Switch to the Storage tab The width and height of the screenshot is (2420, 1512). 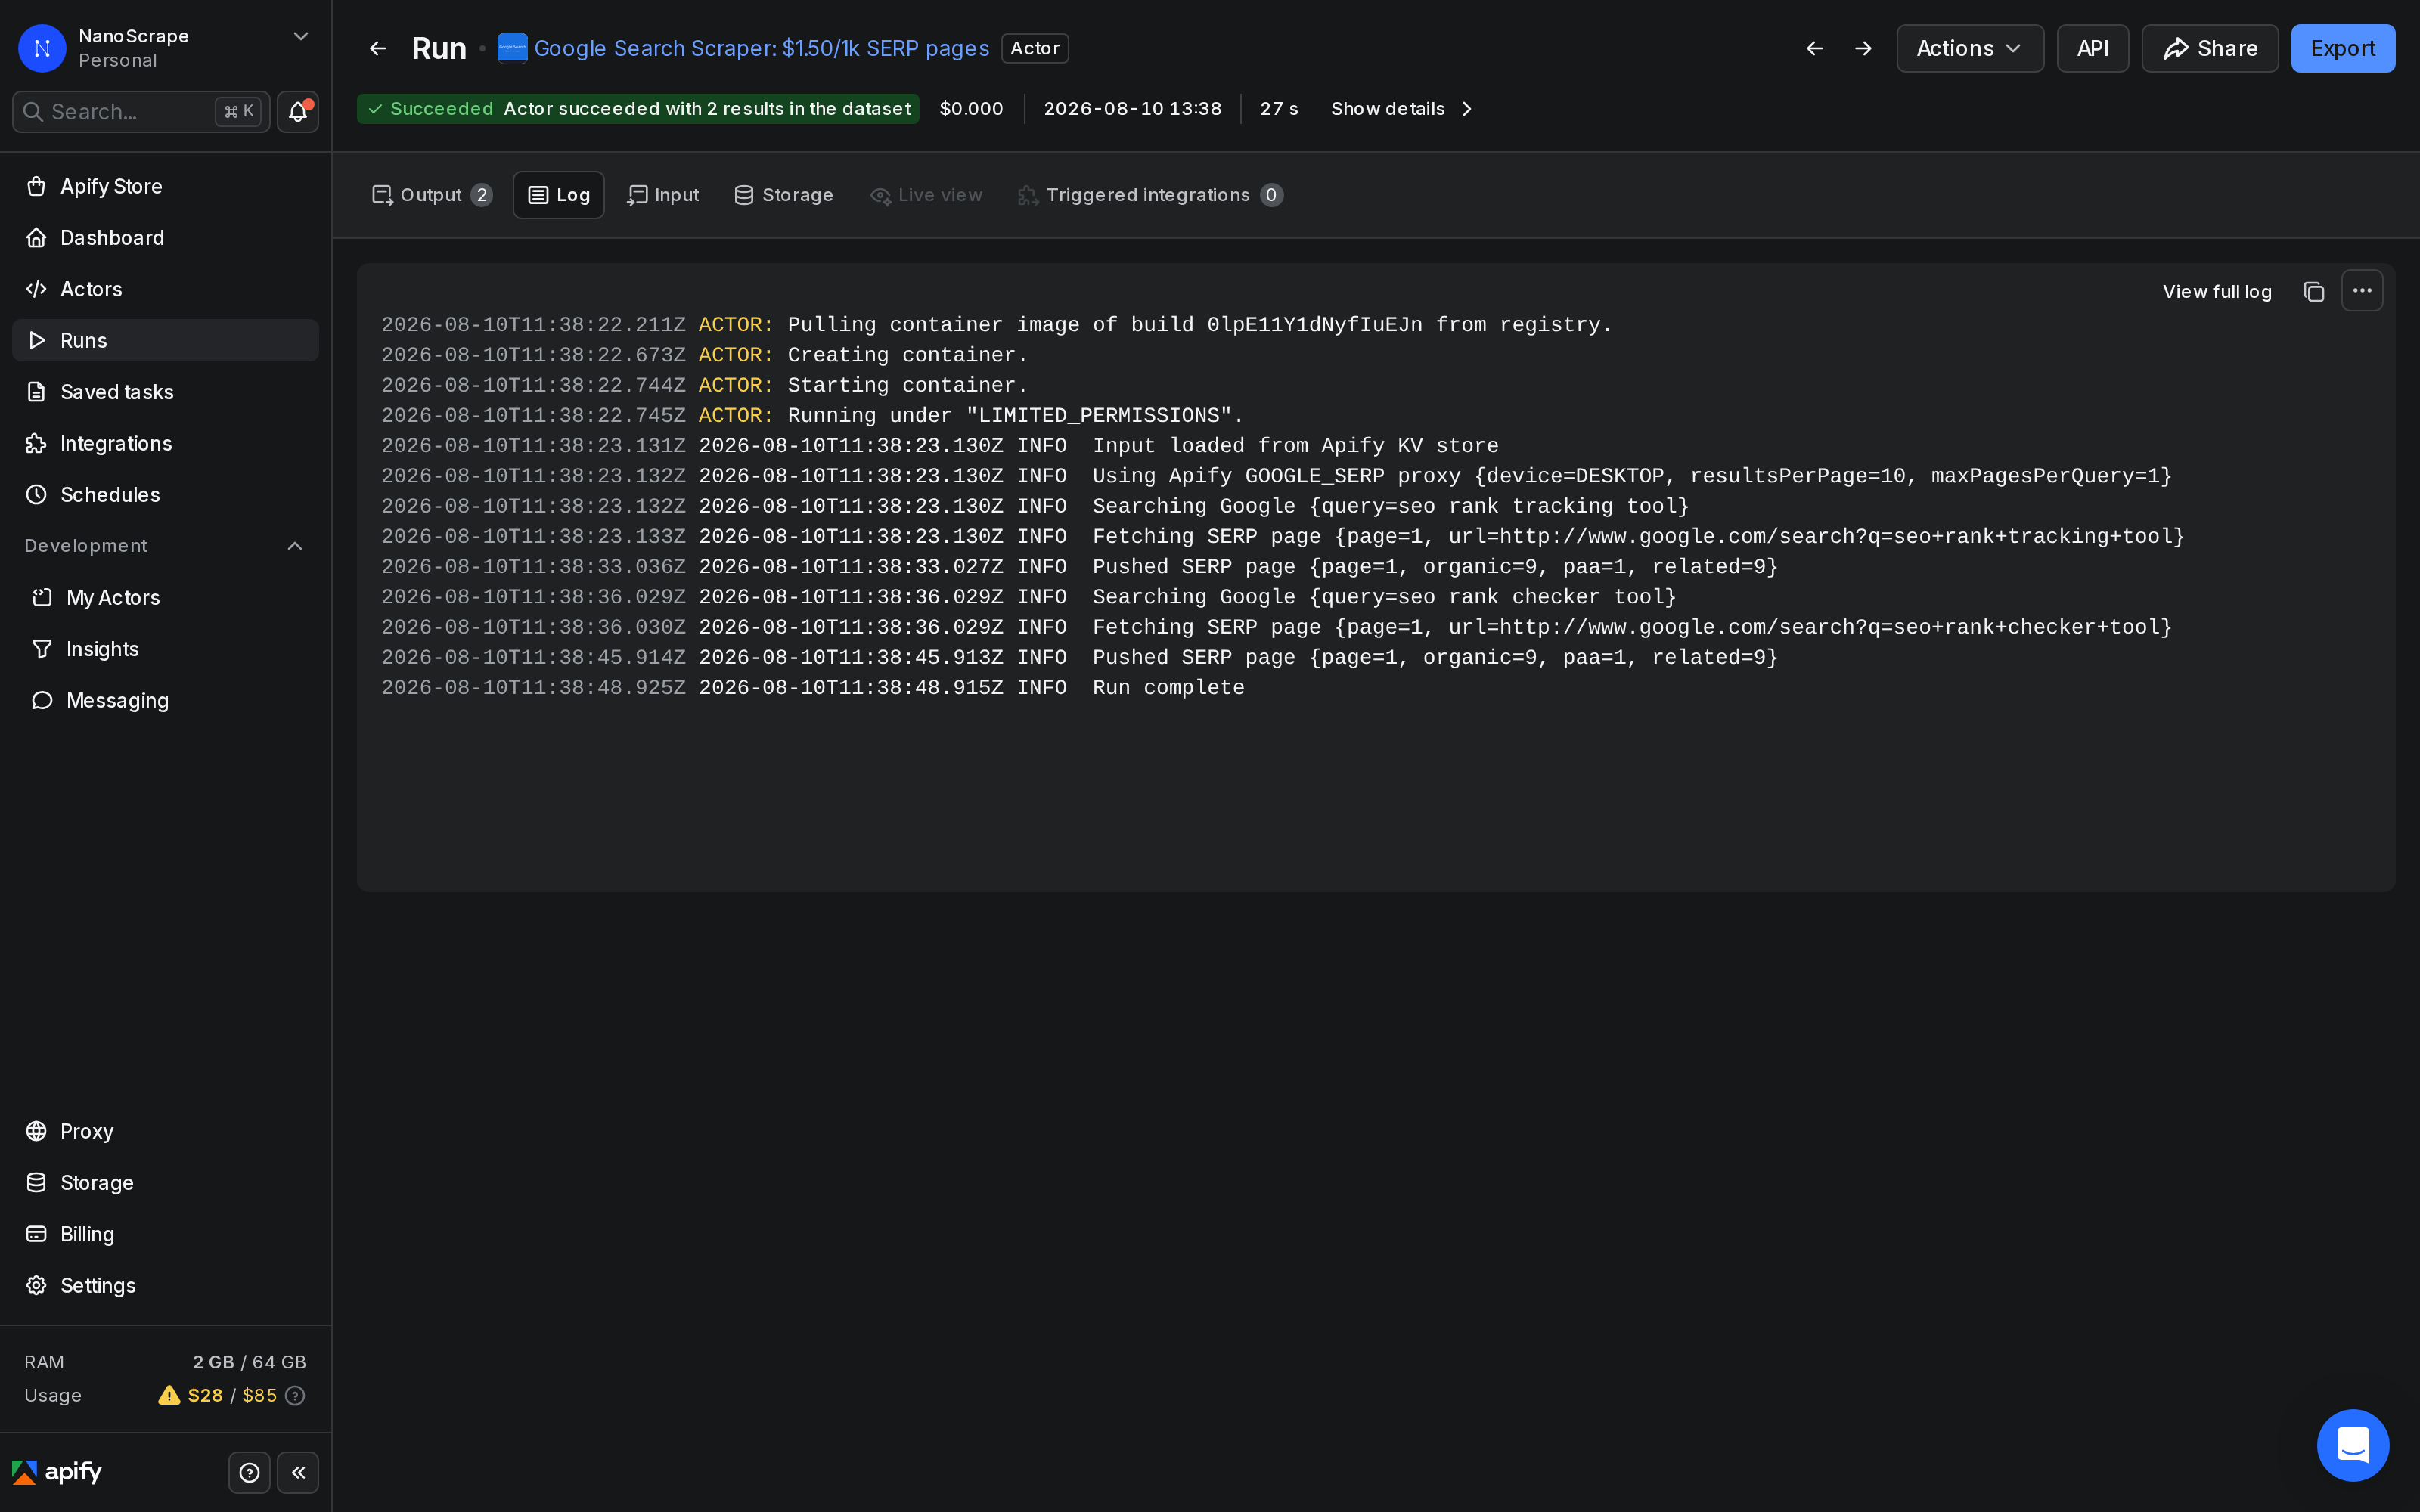coord(784,195)
